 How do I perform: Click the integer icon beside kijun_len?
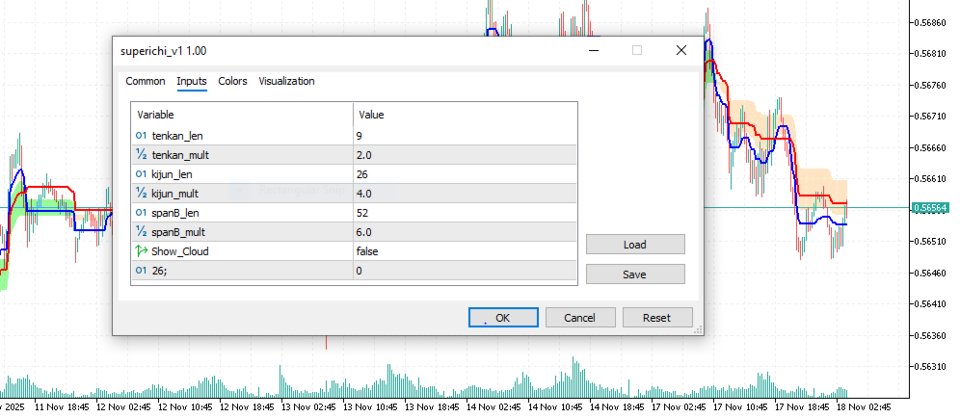click(141, 174)
